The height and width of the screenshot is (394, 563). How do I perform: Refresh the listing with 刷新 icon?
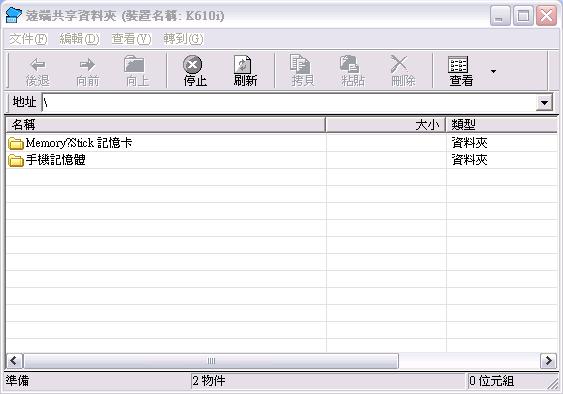[x=243, y=65]
